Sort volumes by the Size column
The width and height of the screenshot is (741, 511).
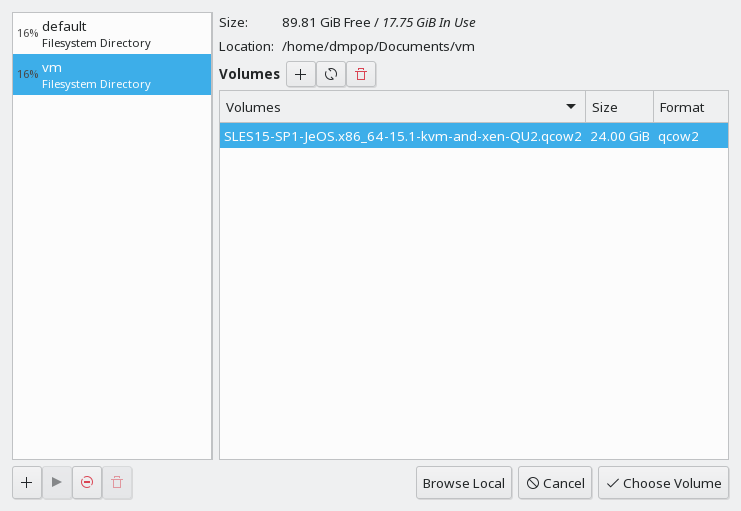618,107
